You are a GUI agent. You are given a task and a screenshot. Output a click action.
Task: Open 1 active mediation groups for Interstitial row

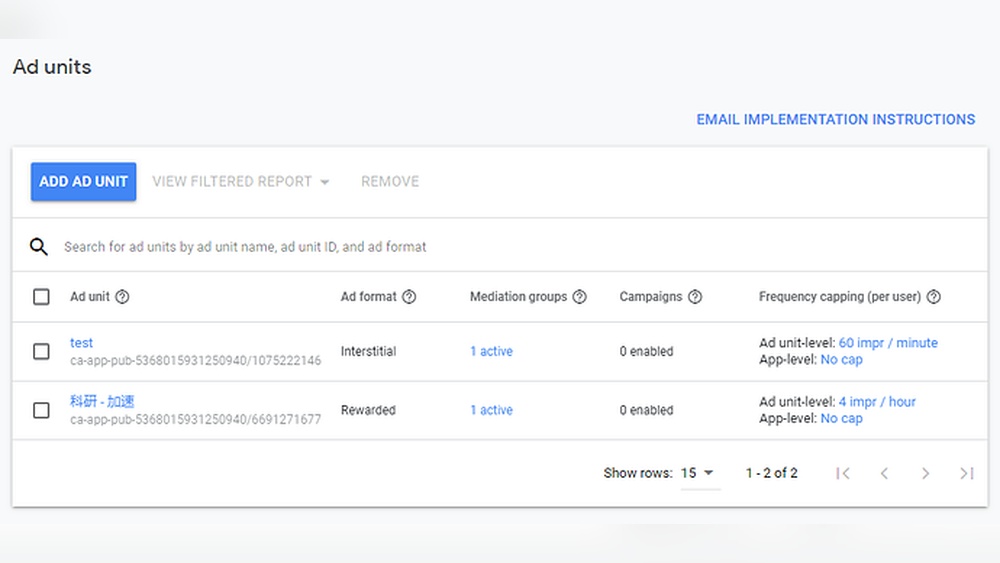[492, 351]
